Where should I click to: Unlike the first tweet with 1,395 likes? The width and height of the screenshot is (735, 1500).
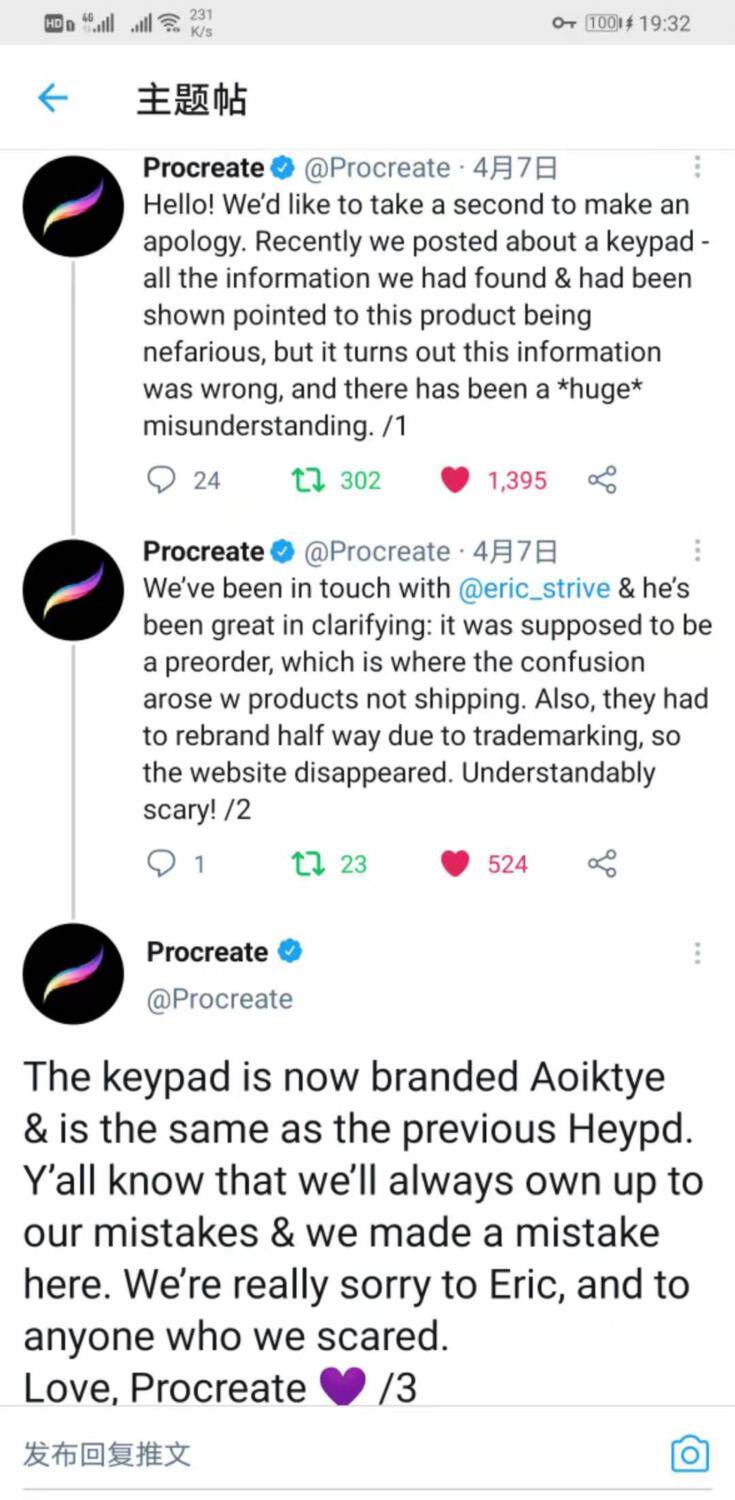click(x=455, y=481)
